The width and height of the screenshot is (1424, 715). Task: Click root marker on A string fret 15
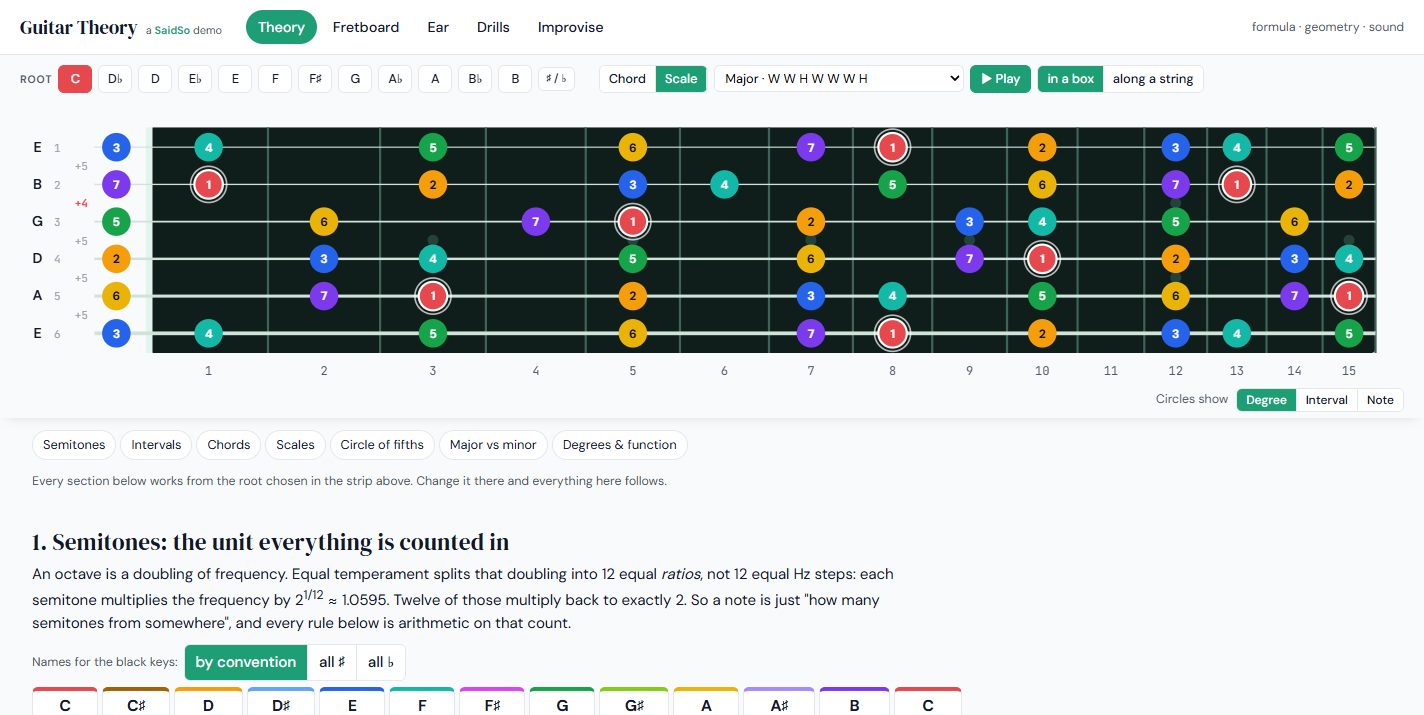pyautogui.click(x=1349, y=296)
